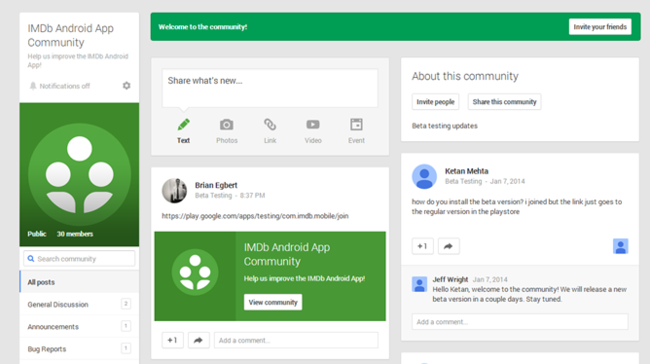Screen dimensions: 650x364
Task: Share Ketan Mehta's post with arrow icon
Action: (x=449, y=246)
